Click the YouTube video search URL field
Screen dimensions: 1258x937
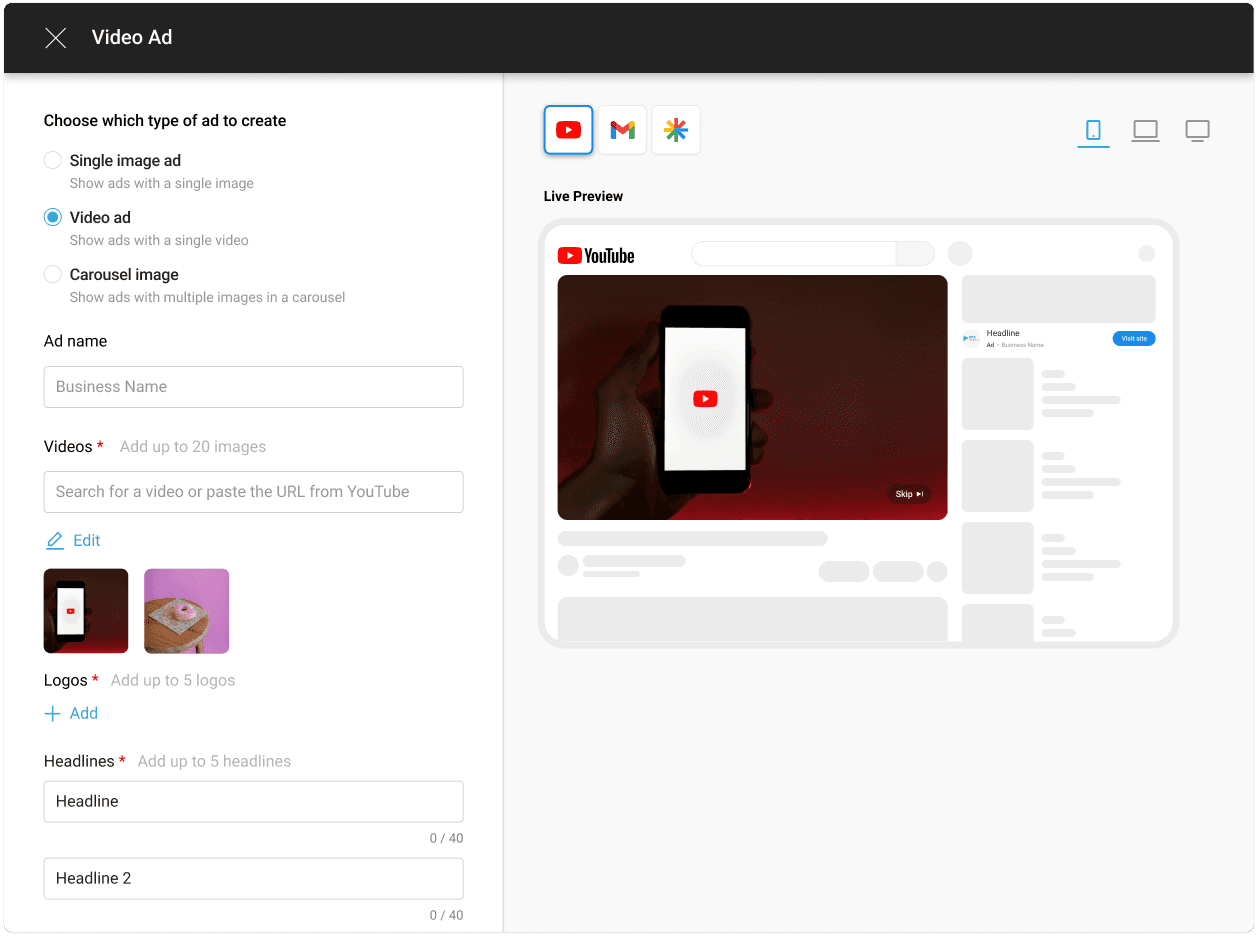tap(253, 492)
